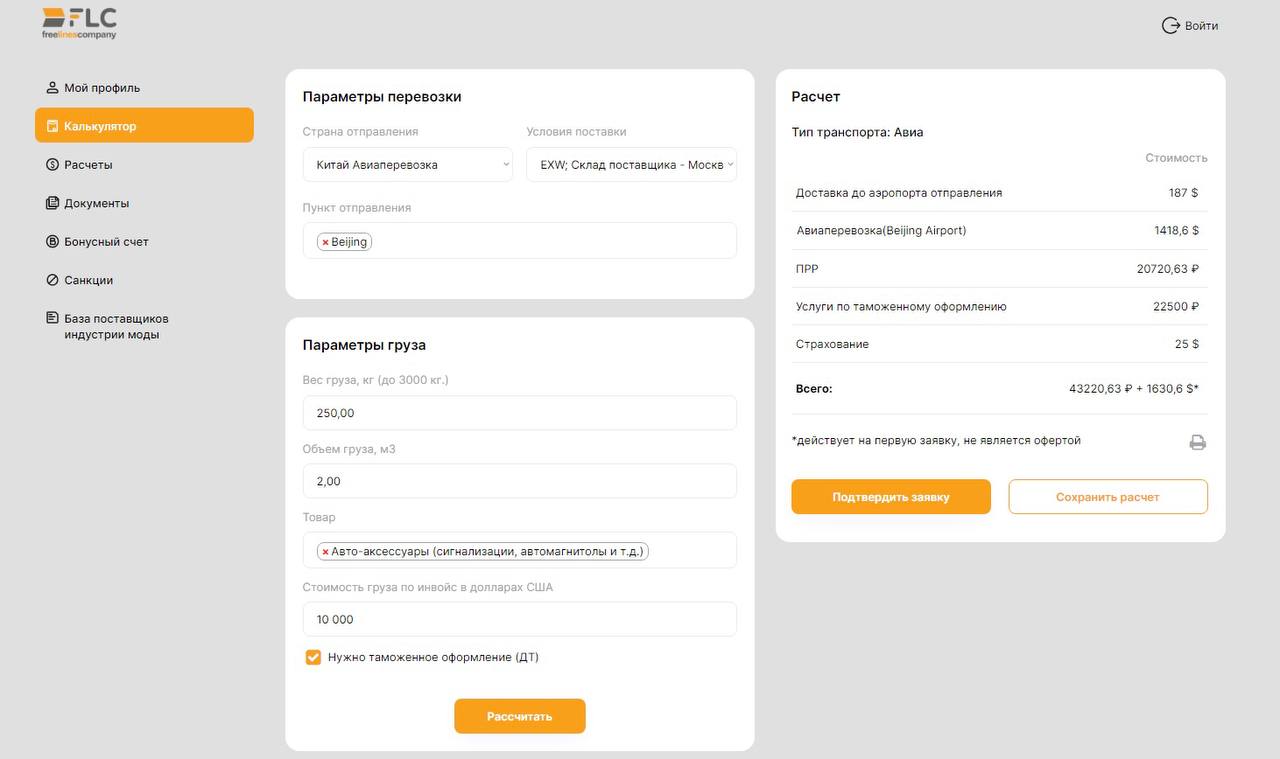Viewport: 1280px width, 759px height.
Task: Remove the Авто-аксессуары product tag
Action: [x=325, y=551]
